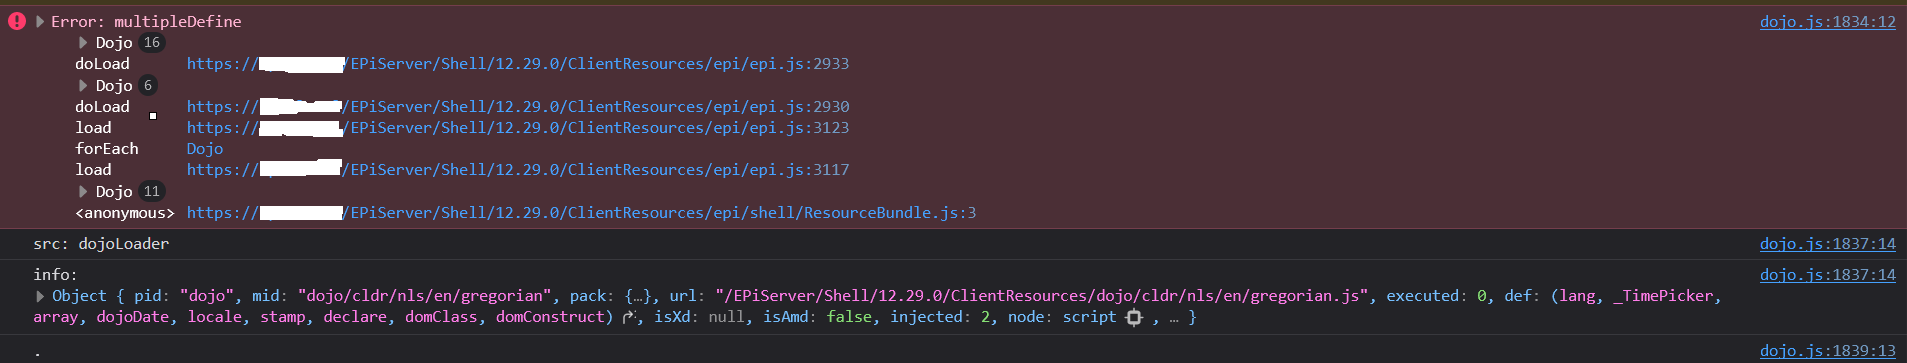Click the script node reveal icon
The image size is (1907, 363).
click(x=1133, y=317)
